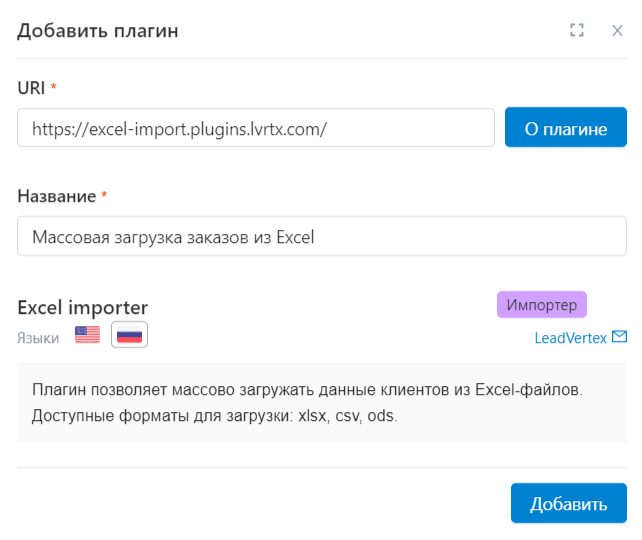Click the URI field label
The height and width of the screenshot is (540, 642).
(x=31, y=88)
